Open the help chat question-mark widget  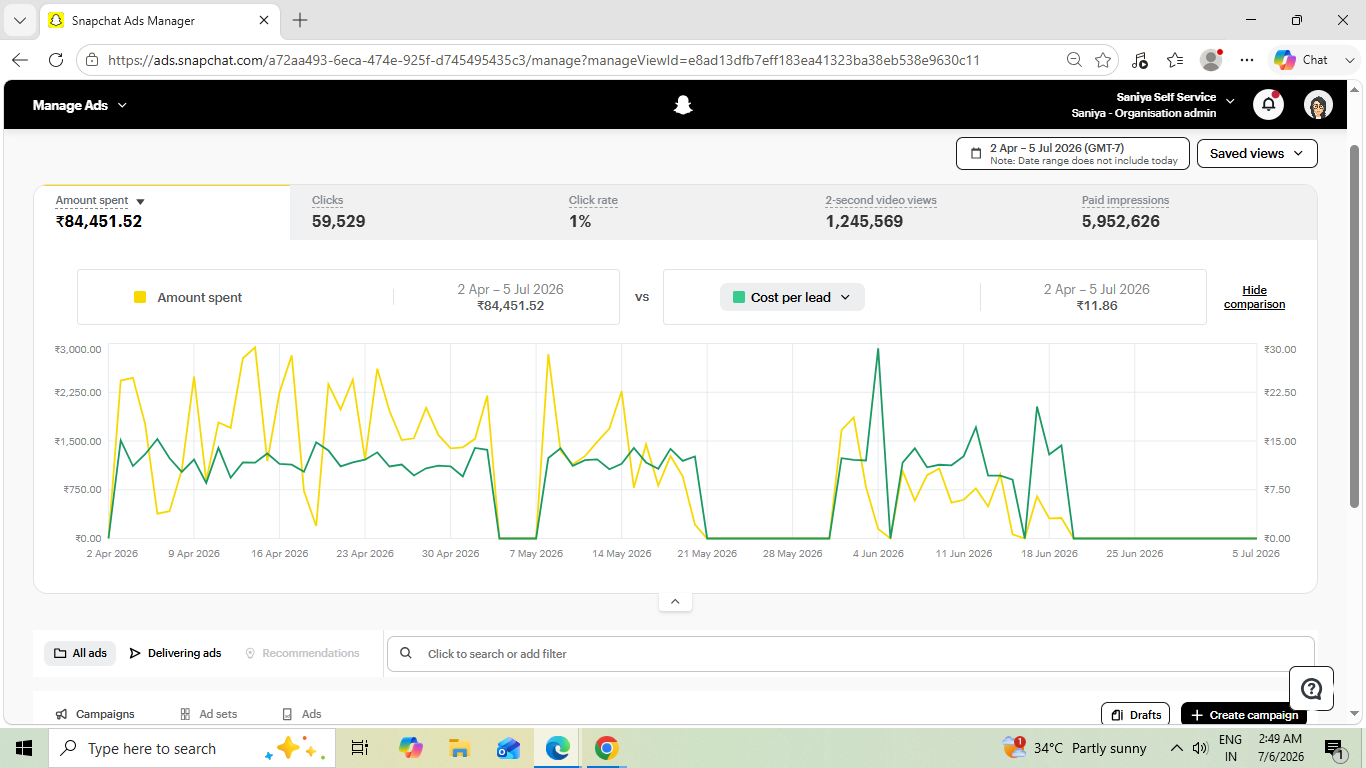tap(1311, 688)
